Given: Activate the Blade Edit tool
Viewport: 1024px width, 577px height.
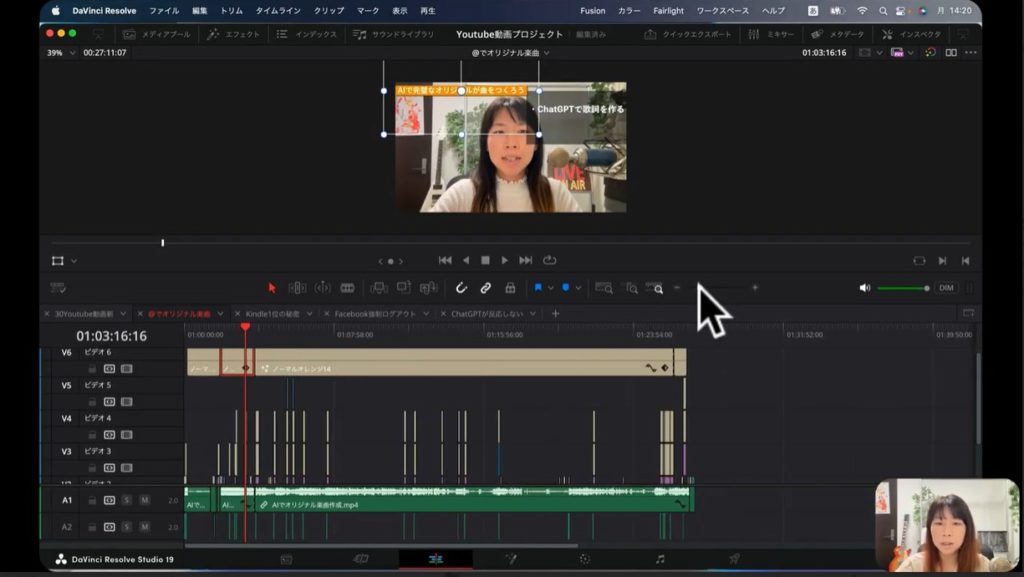Looking at the screenshot, I should tap(347, 288).
